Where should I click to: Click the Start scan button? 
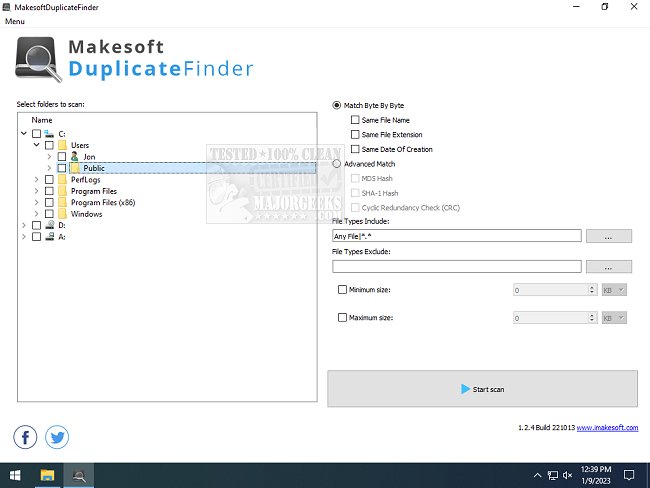[x=482, y=388]
